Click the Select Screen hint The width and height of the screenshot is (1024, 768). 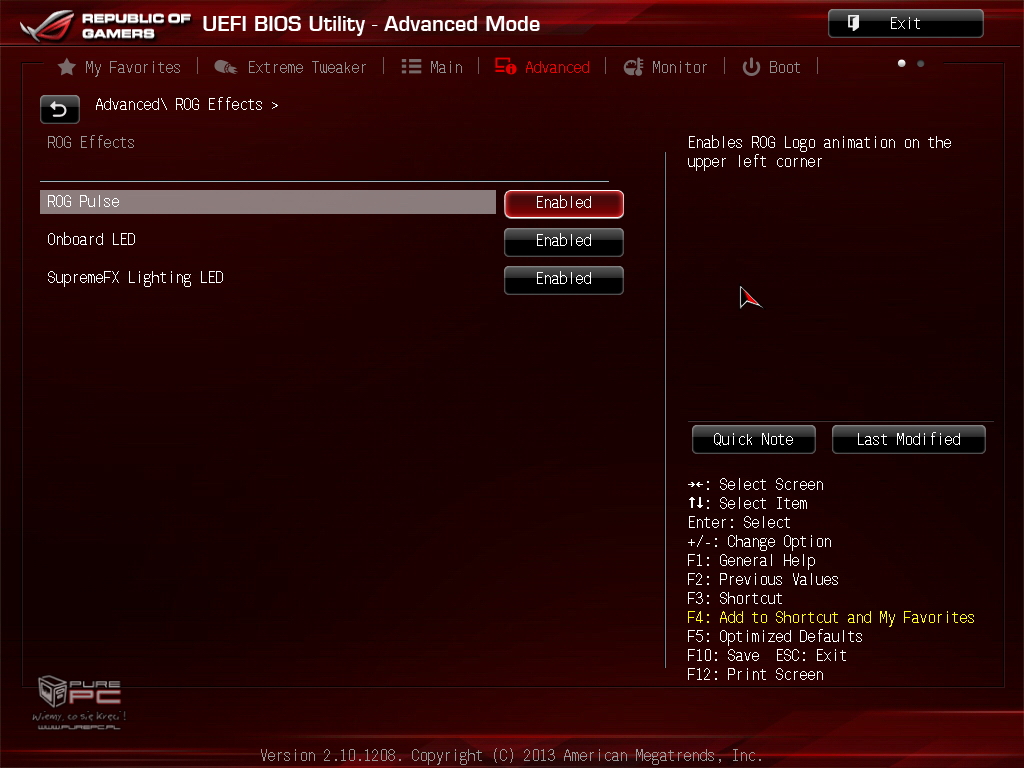click(756, 485)
